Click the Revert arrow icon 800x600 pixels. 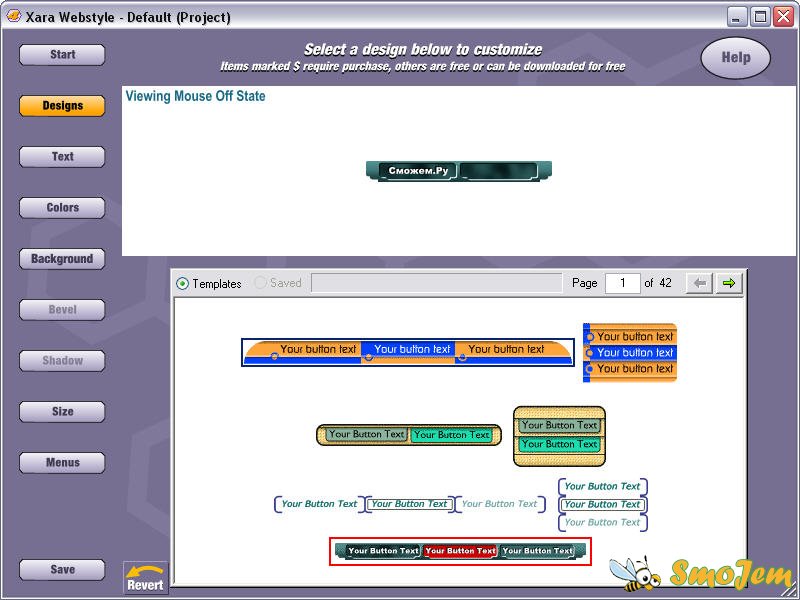click(145, 578)
